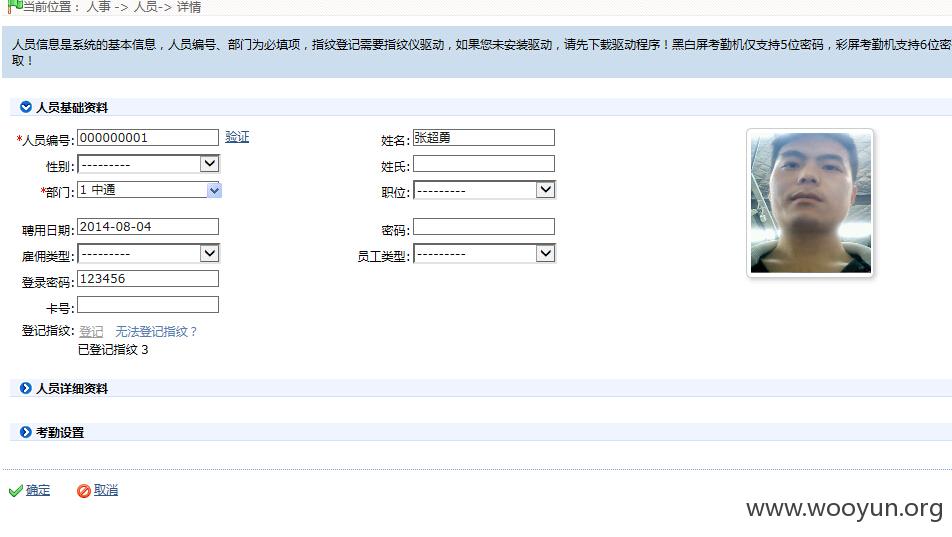Open the 无法登记指纹？ help link

coord(157,332)
